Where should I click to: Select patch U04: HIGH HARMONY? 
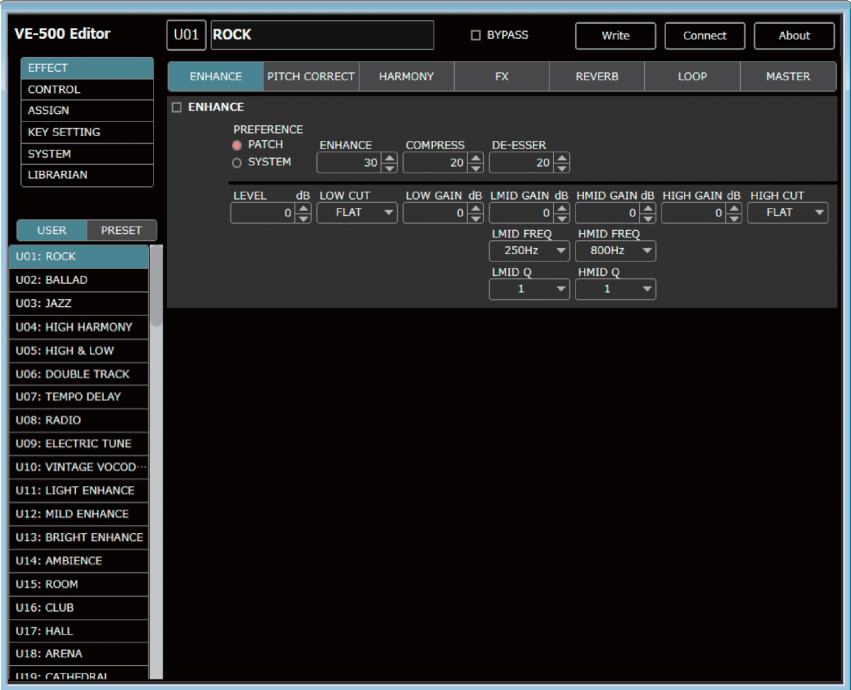point(79,327)
